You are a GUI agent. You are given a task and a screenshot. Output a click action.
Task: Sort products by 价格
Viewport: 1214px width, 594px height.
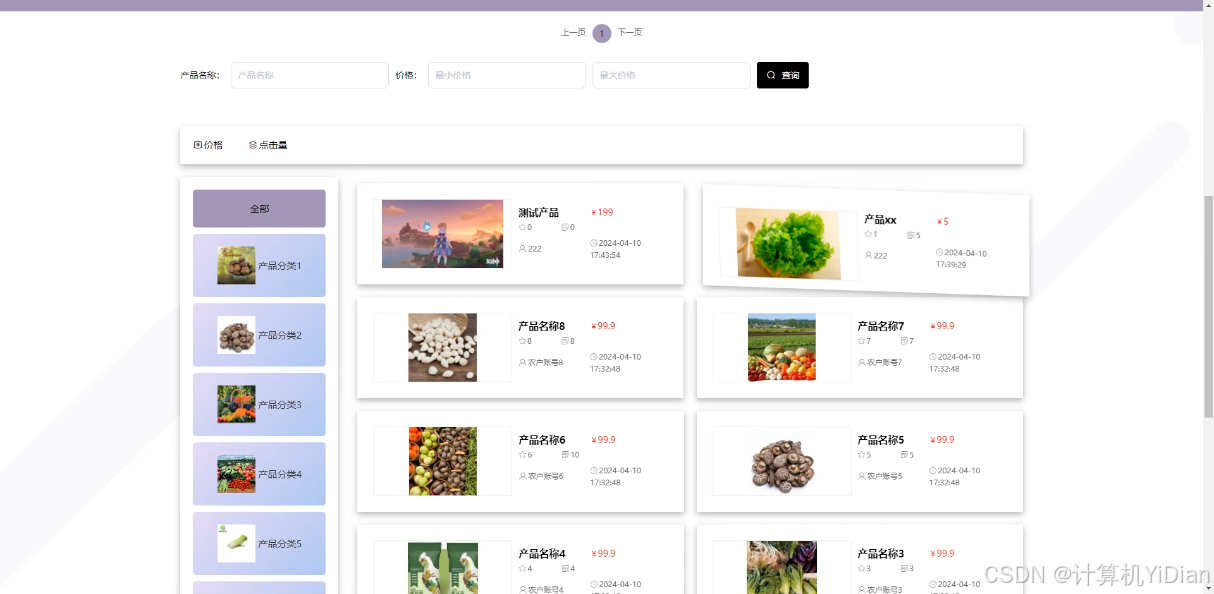pyautogui.click(x=208, y=145)
